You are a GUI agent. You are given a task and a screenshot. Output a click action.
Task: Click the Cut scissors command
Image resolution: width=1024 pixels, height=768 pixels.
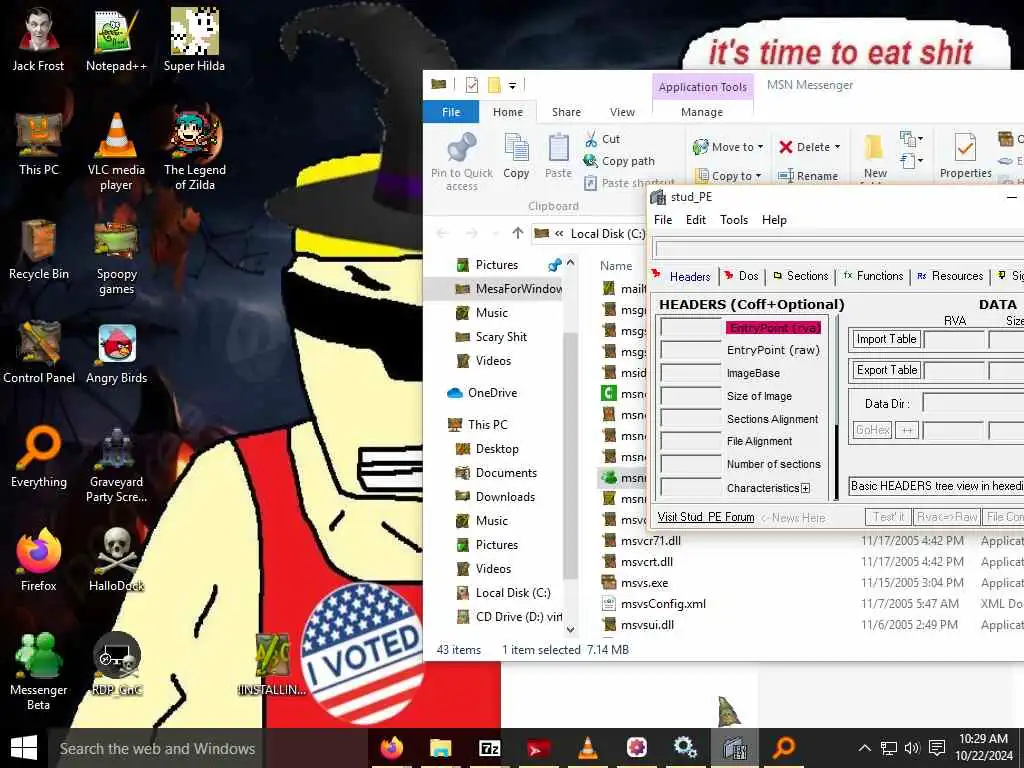tap(602, 139)
